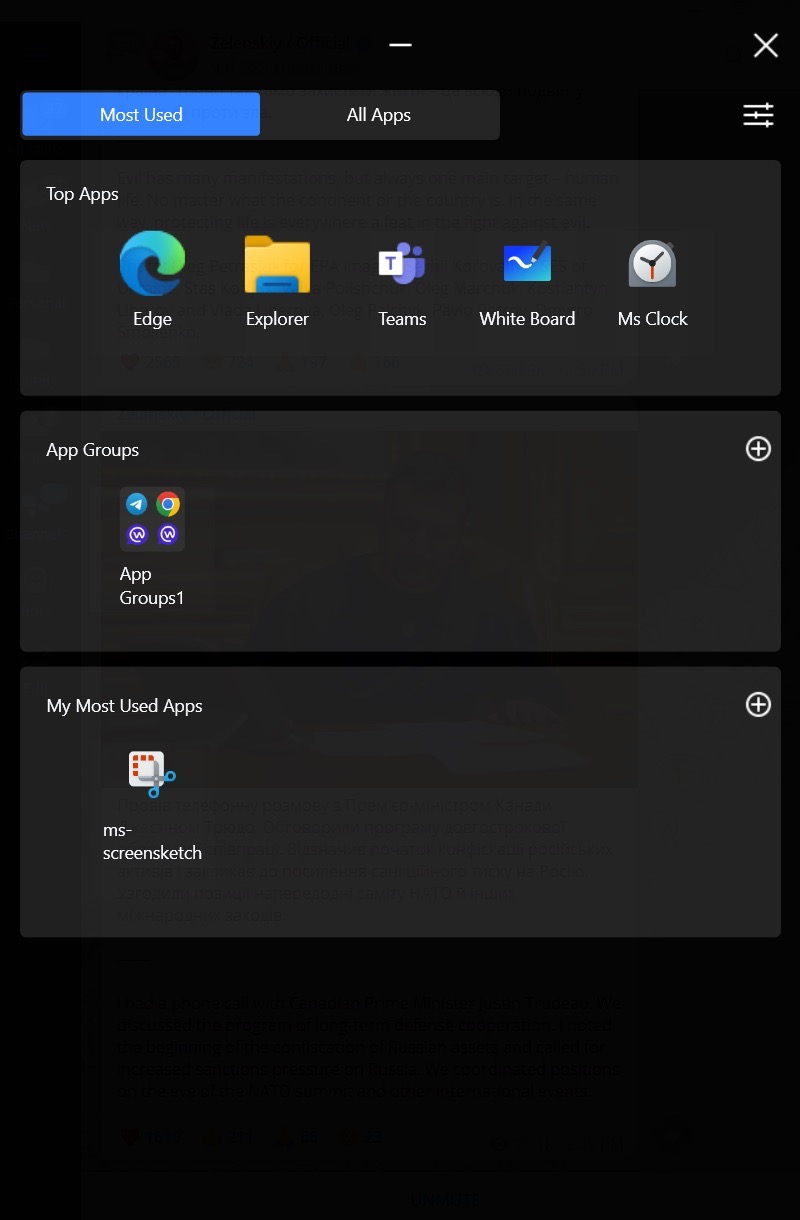Open the settings sliders icon

(x=759, y=115)
